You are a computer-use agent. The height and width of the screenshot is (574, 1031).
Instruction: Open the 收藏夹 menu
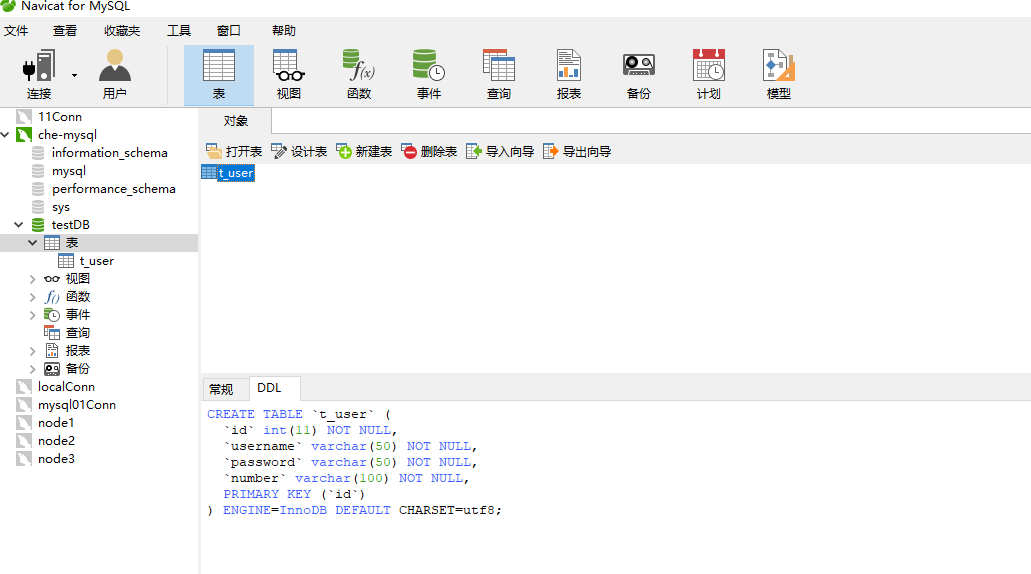tap(122, 31)
